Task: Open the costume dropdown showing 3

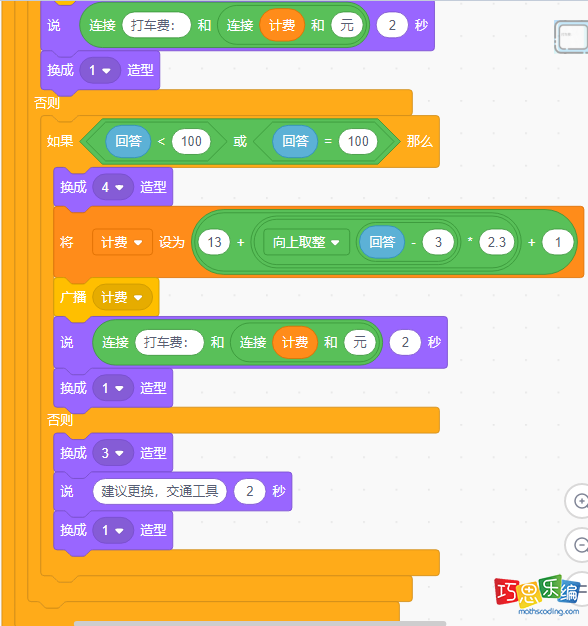Action: [x=113, y=453]
